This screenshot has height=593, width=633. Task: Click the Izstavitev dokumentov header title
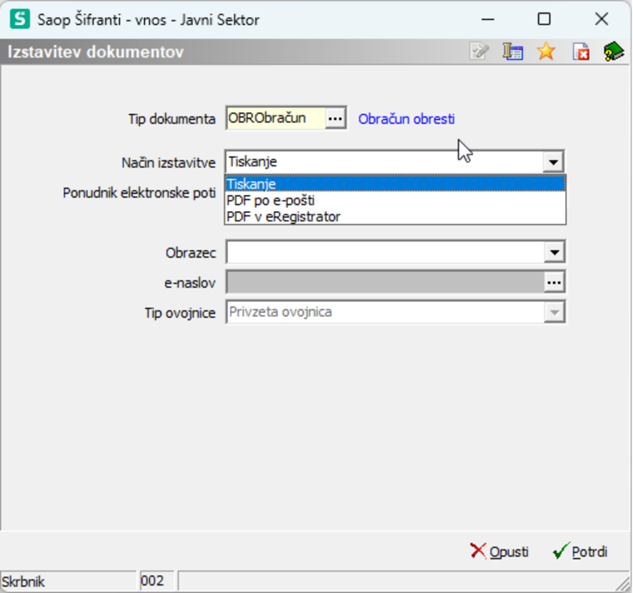96,52
